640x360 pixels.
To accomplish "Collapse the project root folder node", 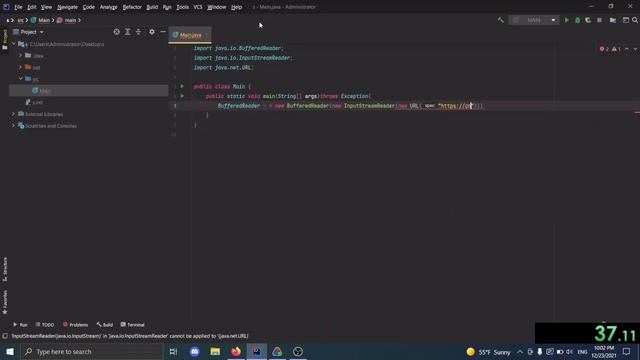I will [x=13, y=44].
